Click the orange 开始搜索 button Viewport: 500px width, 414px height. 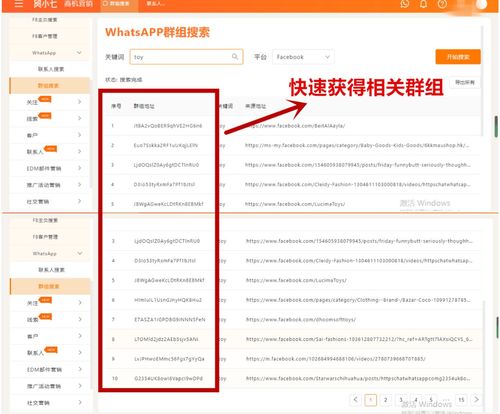pos(458,57)
